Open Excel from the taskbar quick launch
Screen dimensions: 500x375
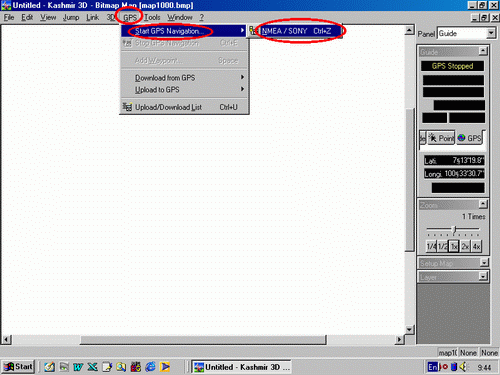[x=92, y=367]
